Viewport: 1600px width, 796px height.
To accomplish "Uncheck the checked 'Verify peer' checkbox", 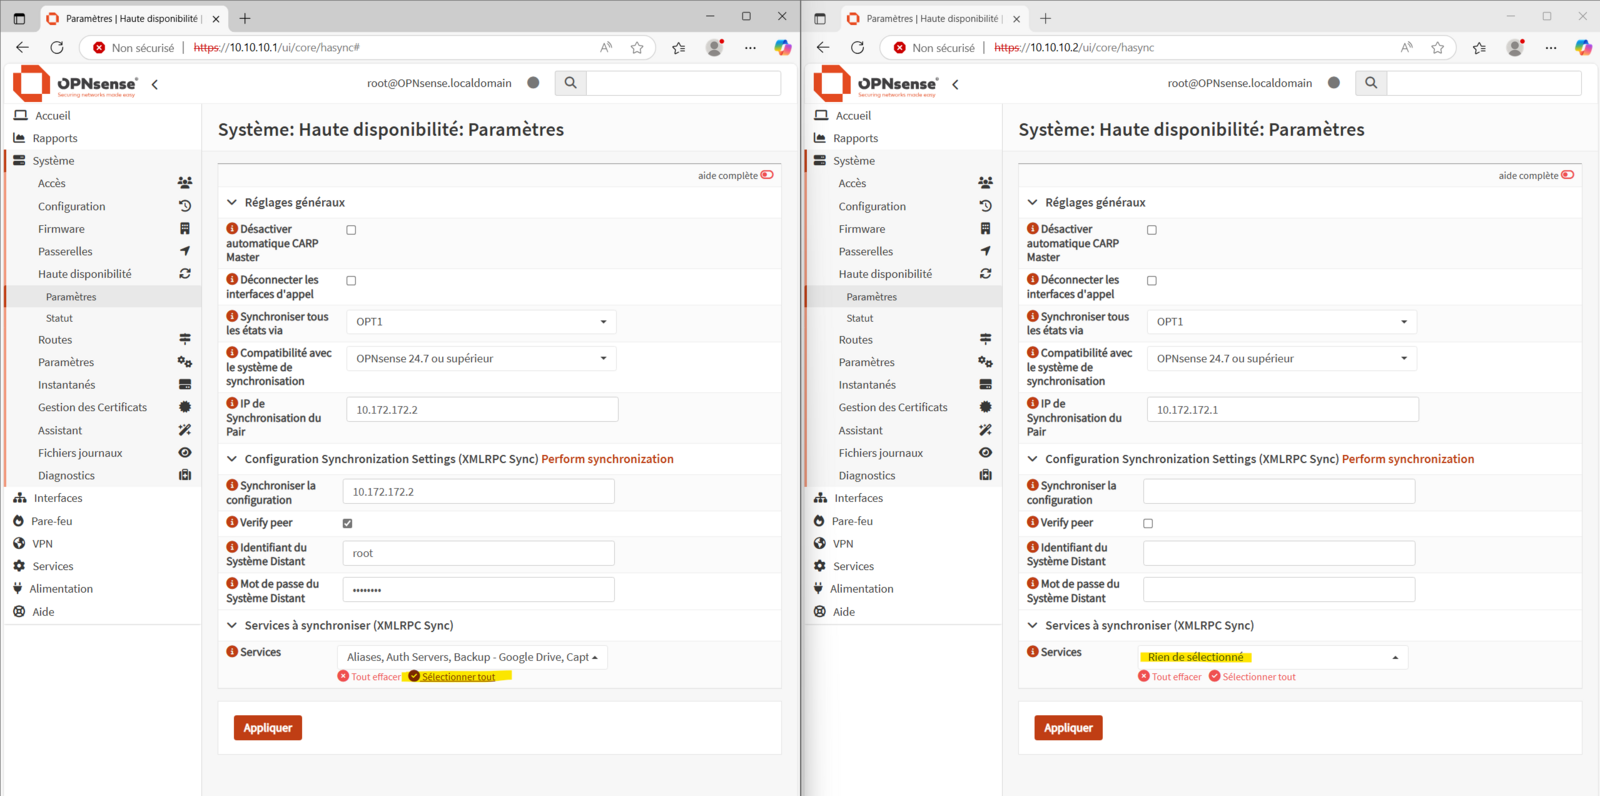I will 348,523.
